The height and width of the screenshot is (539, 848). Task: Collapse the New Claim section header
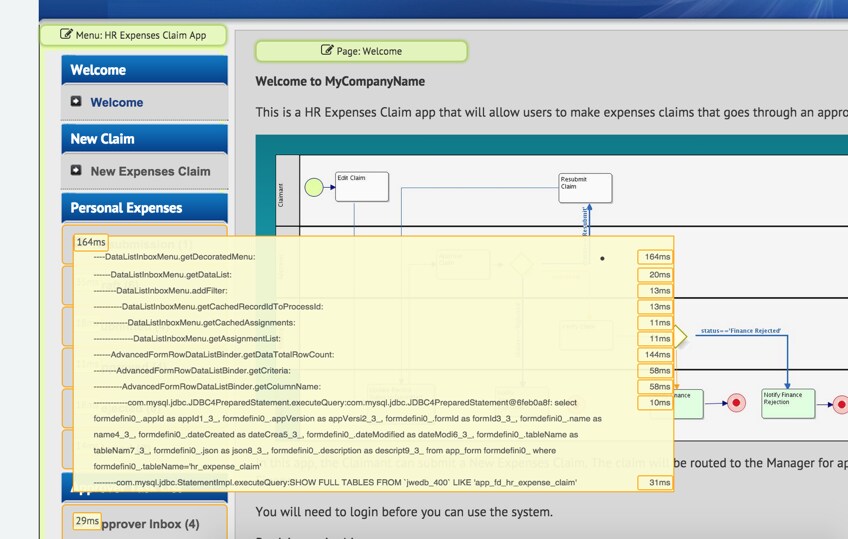tap(144, 139)
